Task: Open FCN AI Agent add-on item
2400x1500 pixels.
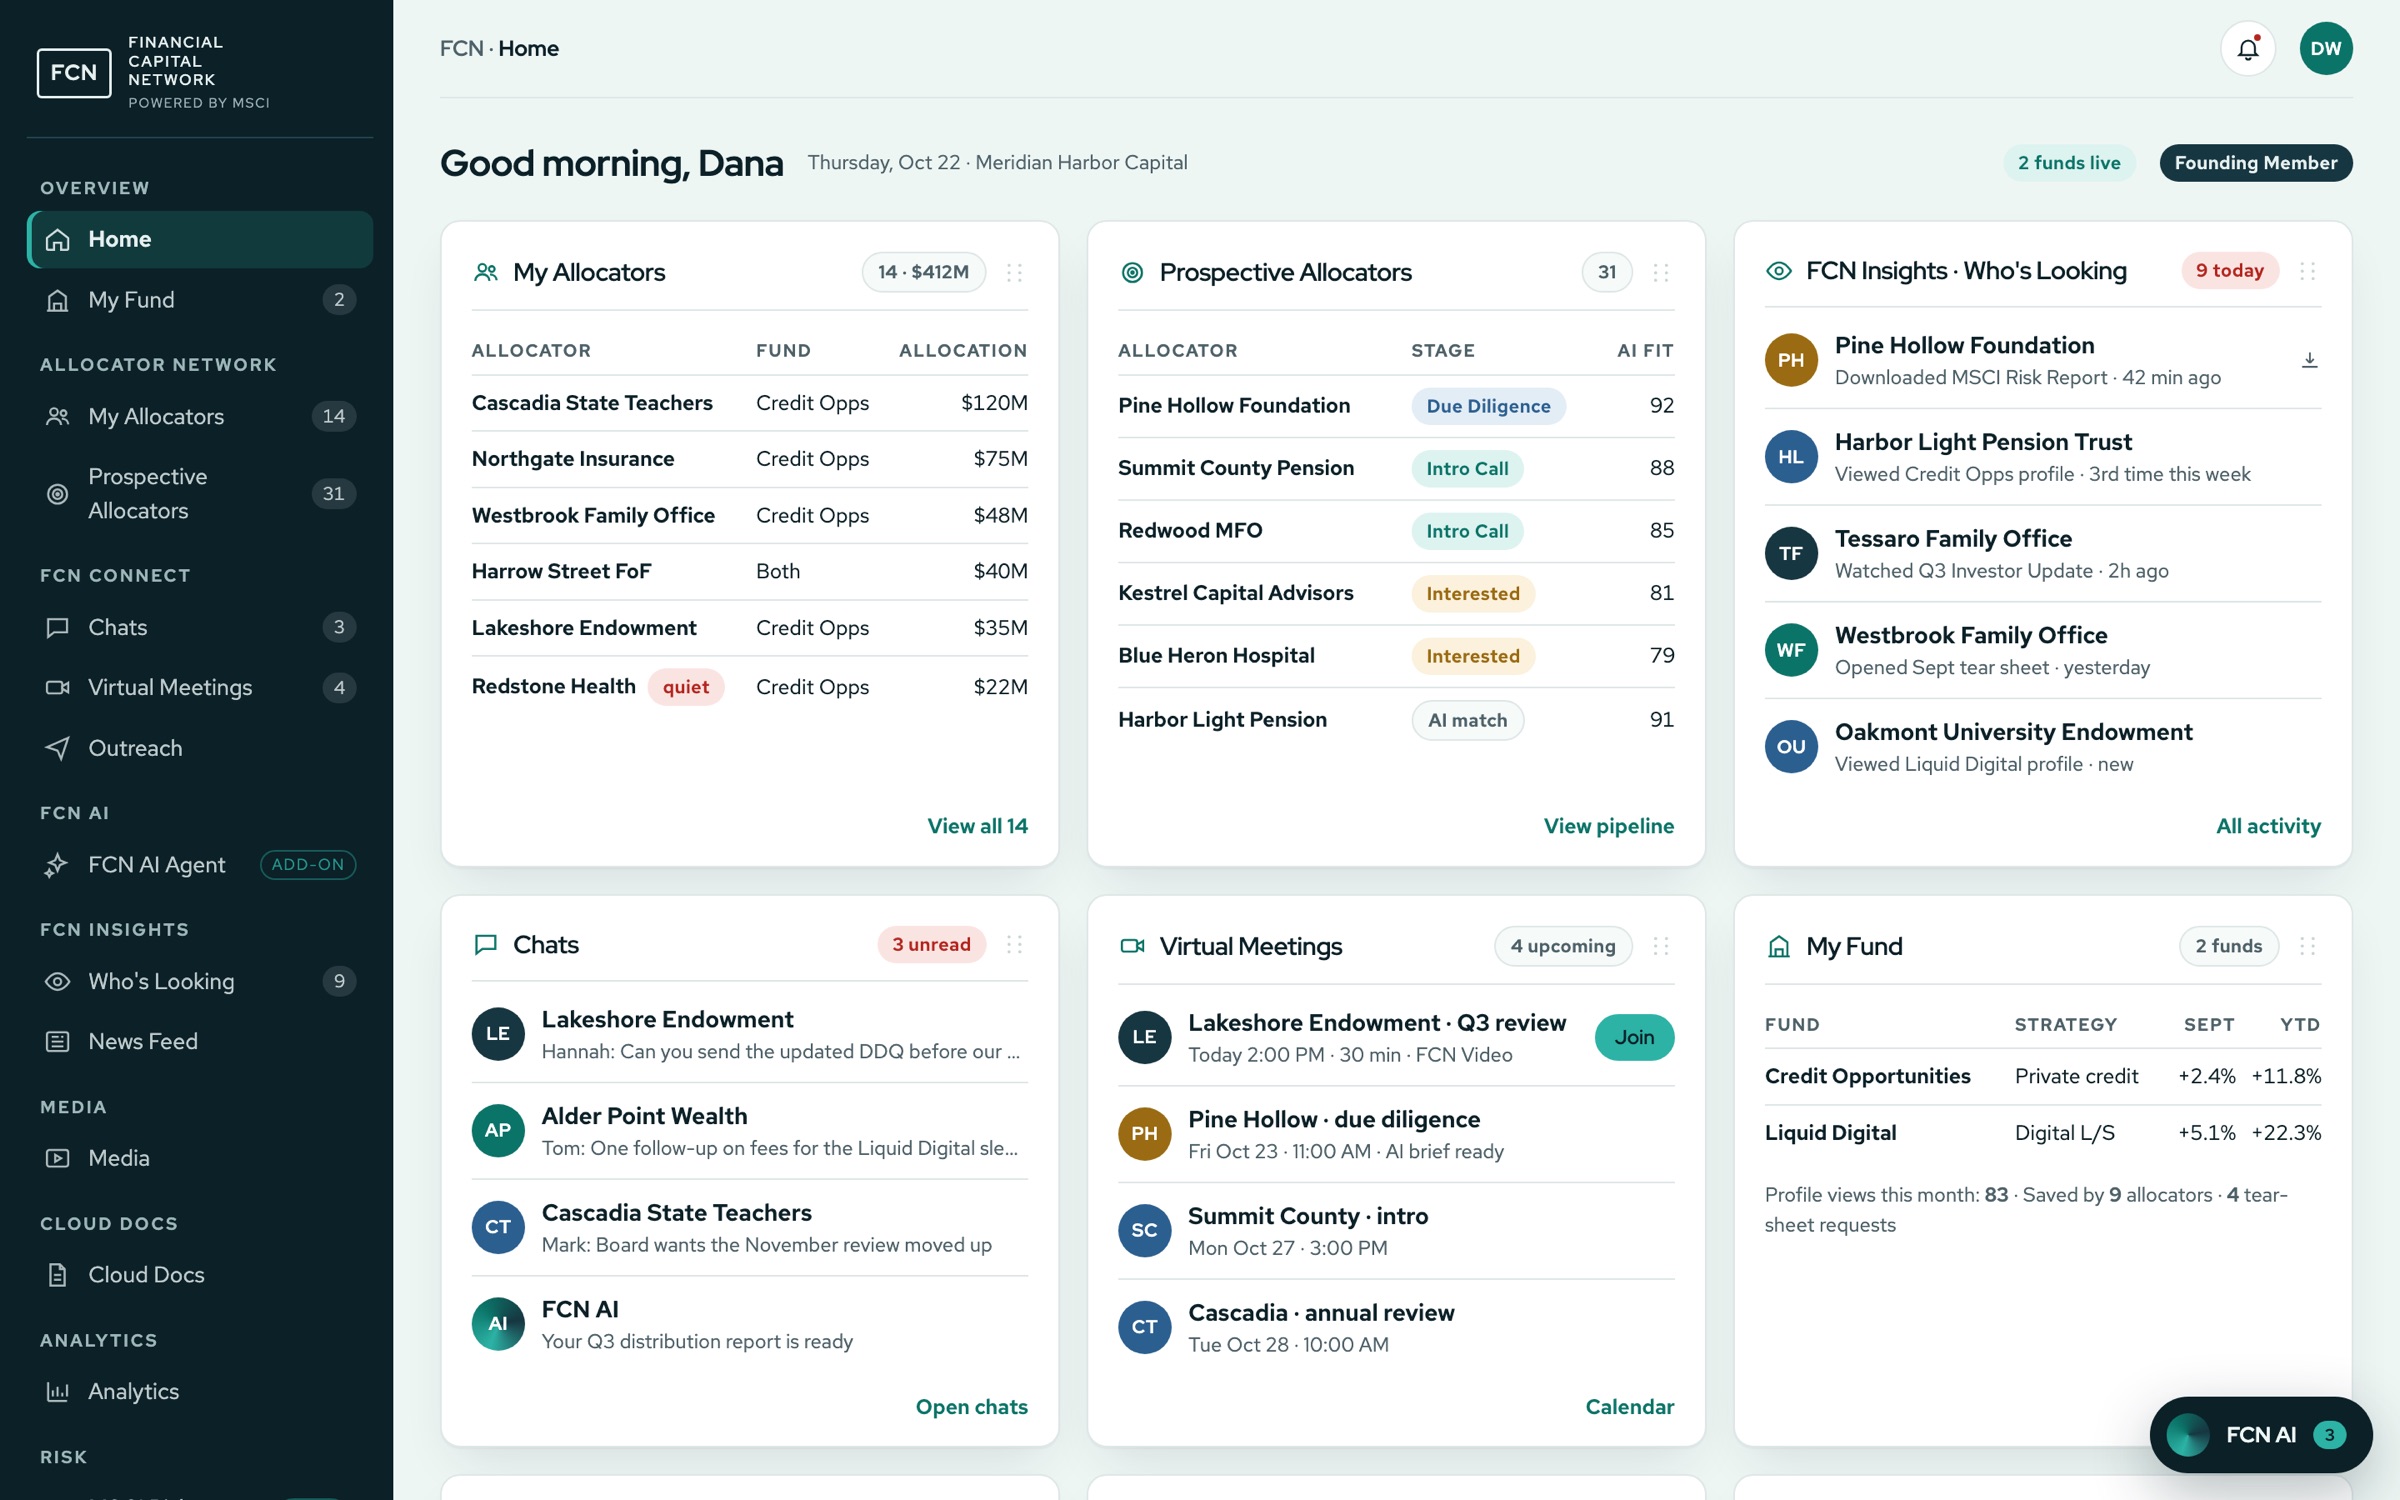Action: click(x=200, y=865)
